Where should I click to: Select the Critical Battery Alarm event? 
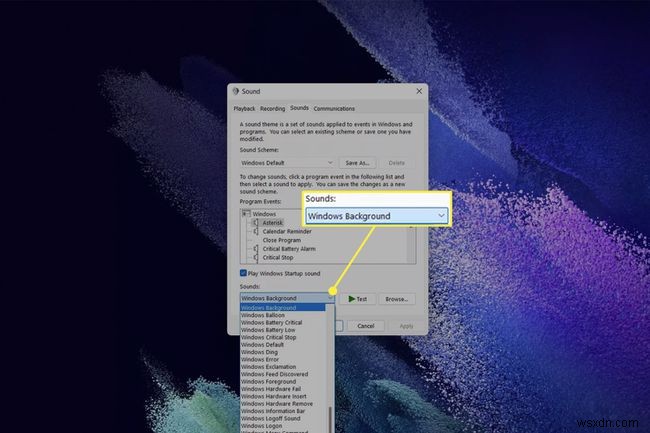pyautogui.click(x=289, y=249)
